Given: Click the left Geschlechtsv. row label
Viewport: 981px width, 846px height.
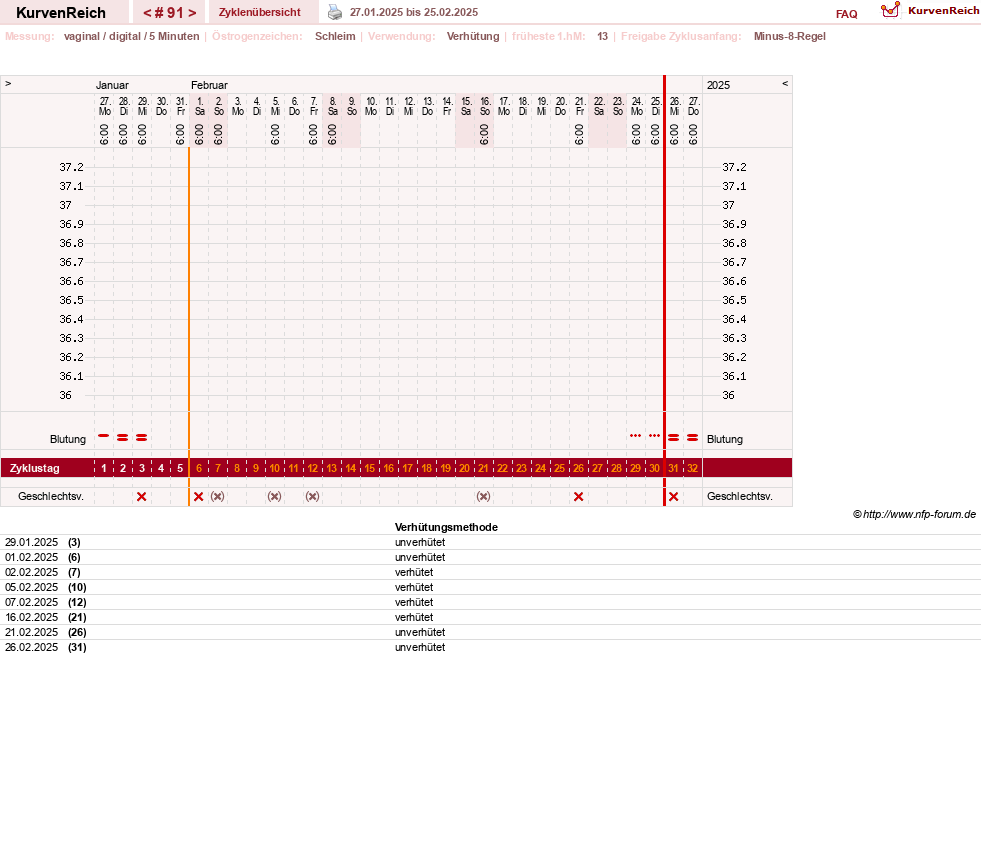Looking at the screenshot, I should click(x=51, y=496).
